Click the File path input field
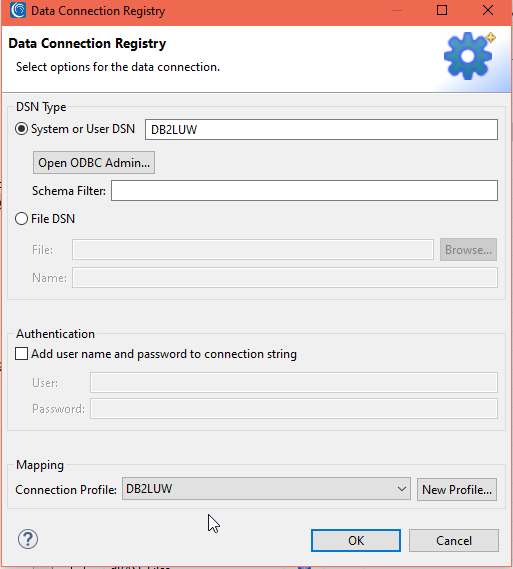Image resolution: width=513 pixels, height=569 pixels. click(x=253, y=249)
